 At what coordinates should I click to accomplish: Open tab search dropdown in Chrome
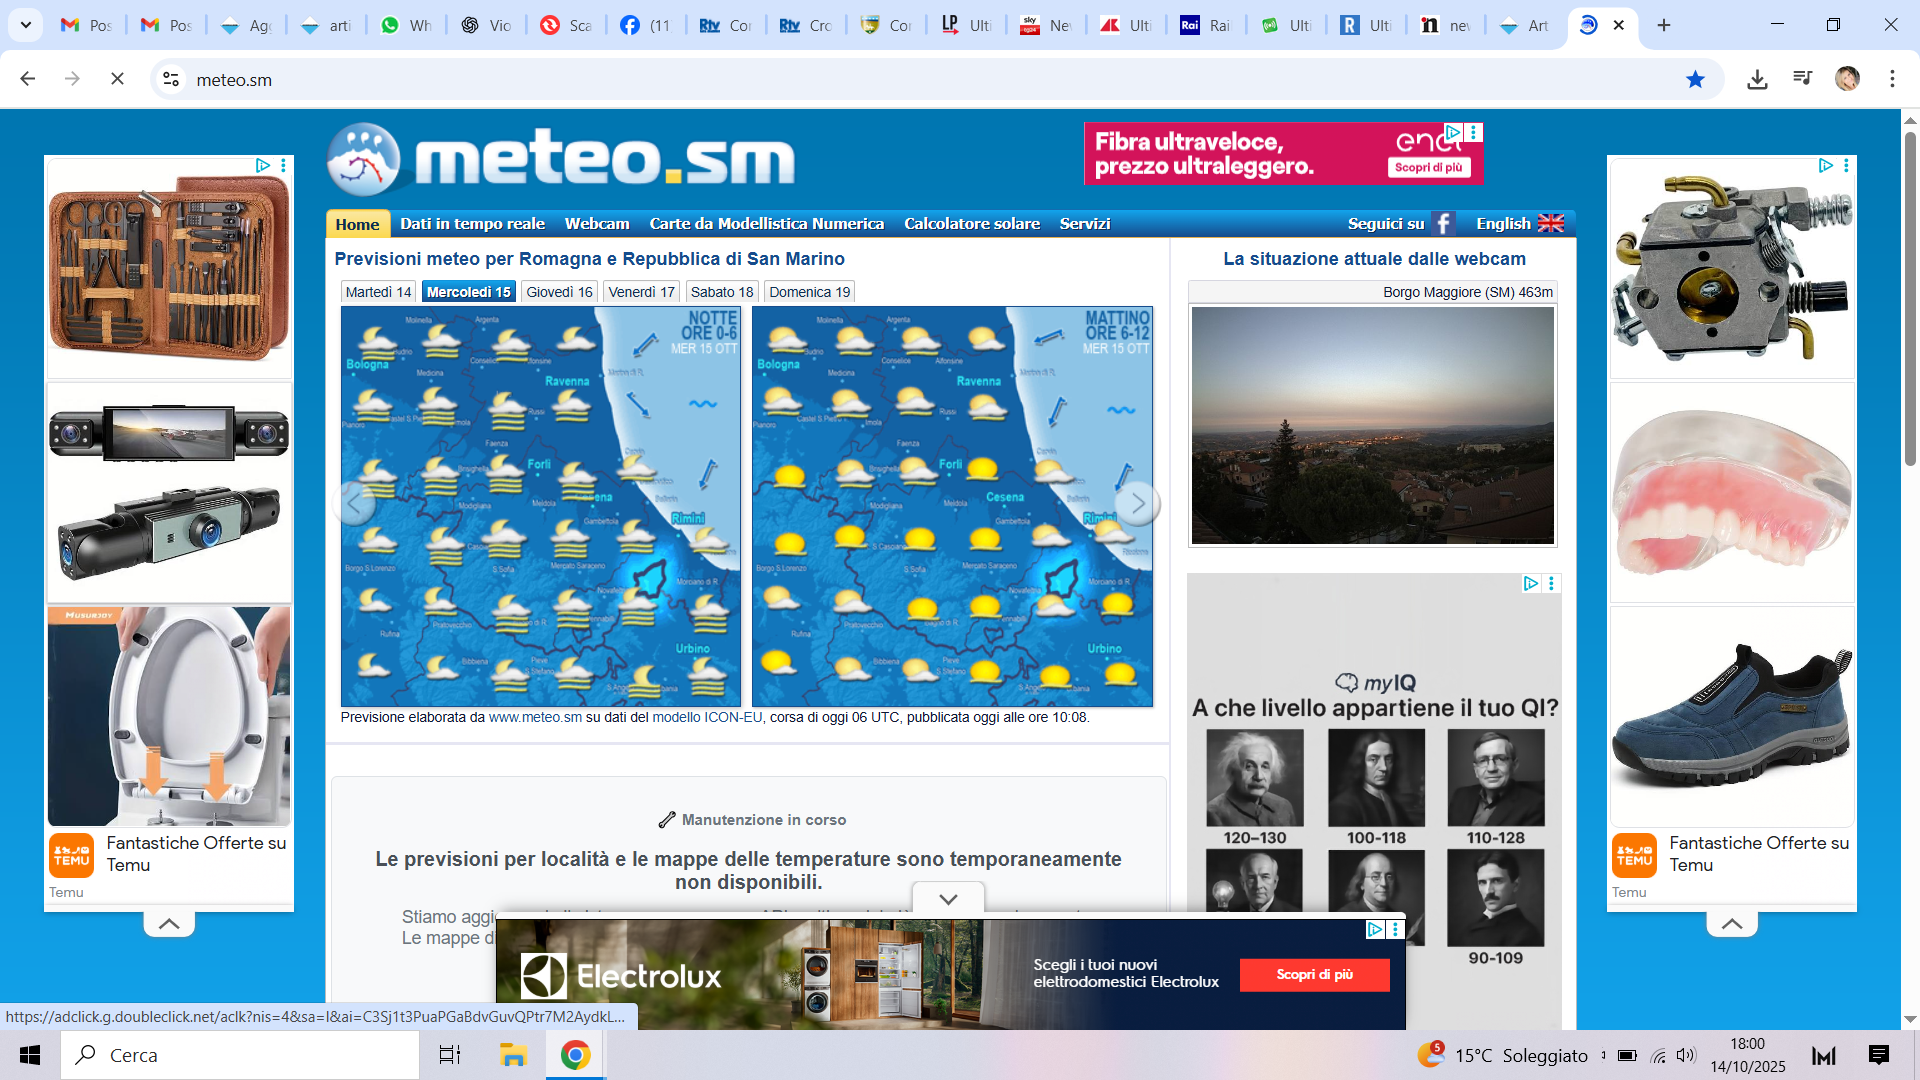[x=26, y=25]
